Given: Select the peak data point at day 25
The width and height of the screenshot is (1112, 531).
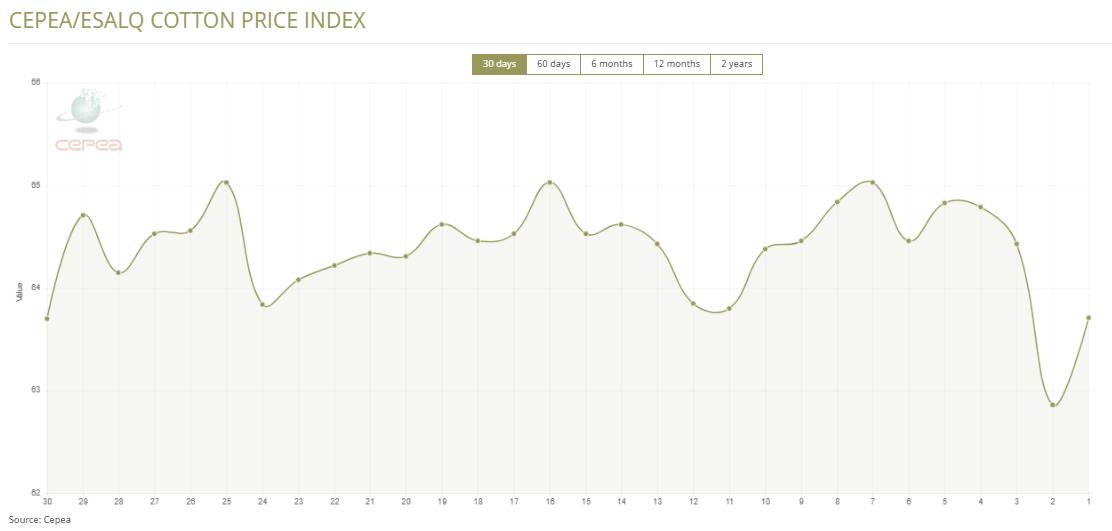Looking at the screenshot, I should (x=226, y=183).
